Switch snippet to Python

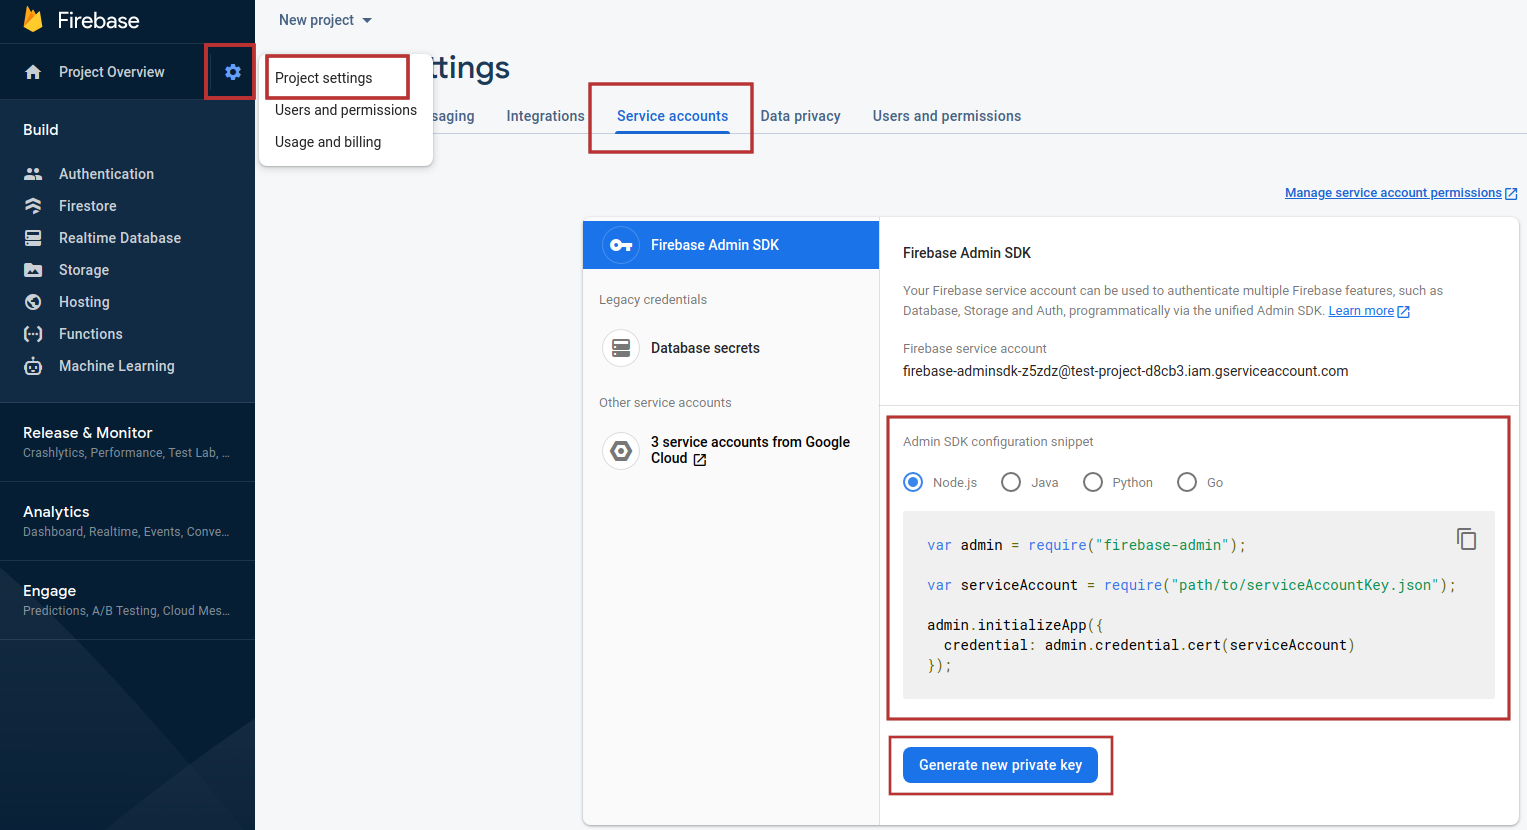click(x=1093, y=482)
